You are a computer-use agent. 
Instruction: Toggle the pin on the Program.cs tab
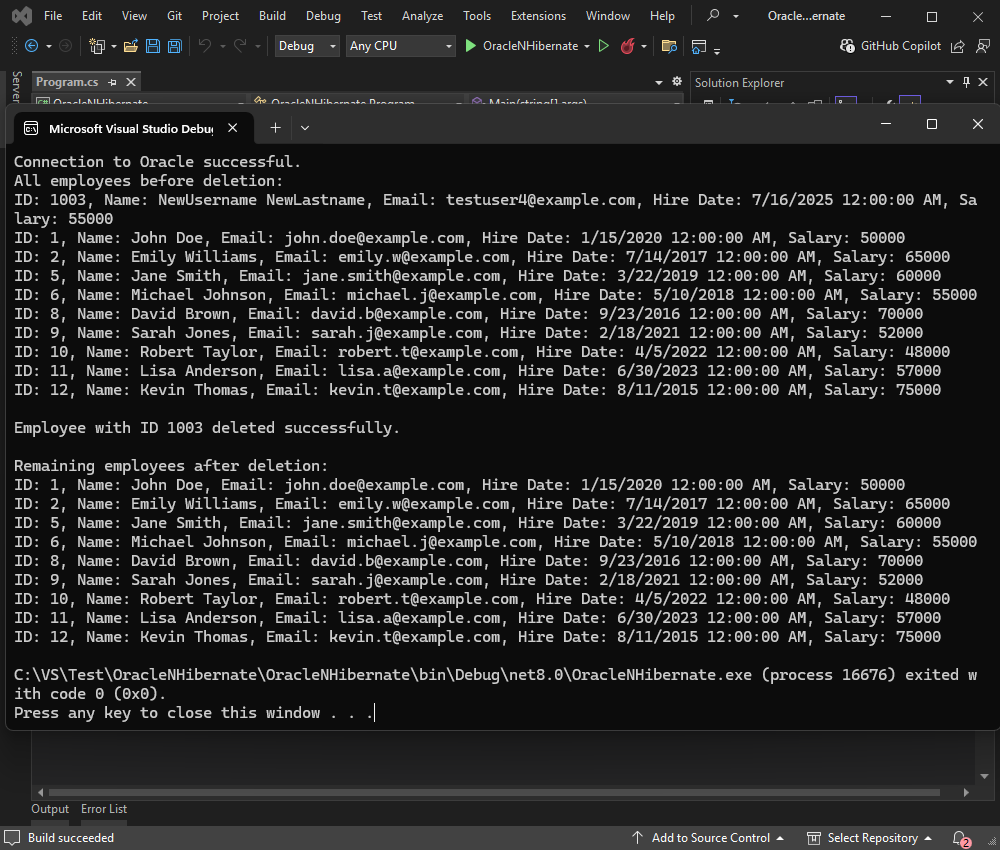click(x=112, y=81)
